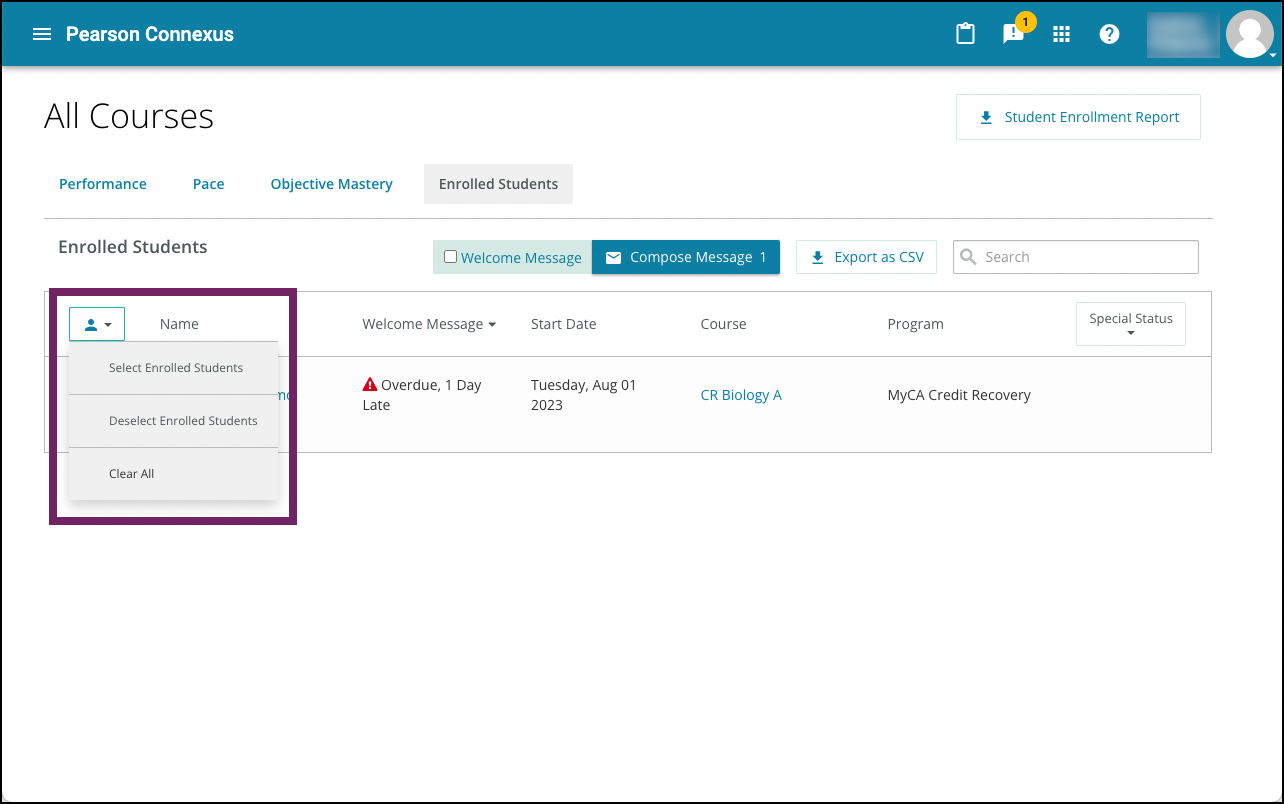Open the announcements icon with badge 1
The image size is (1284, 804).
pyautogui.click(x=1014, y=34)
